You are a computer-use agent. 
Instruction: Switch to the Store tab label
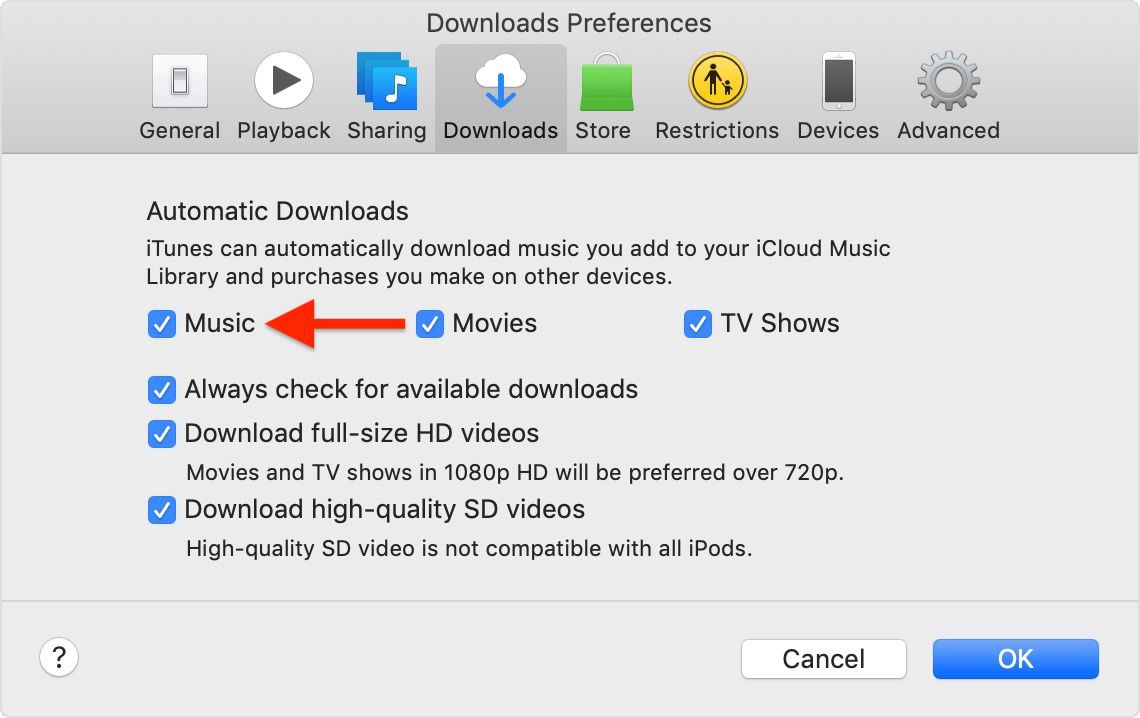(603, 131)
